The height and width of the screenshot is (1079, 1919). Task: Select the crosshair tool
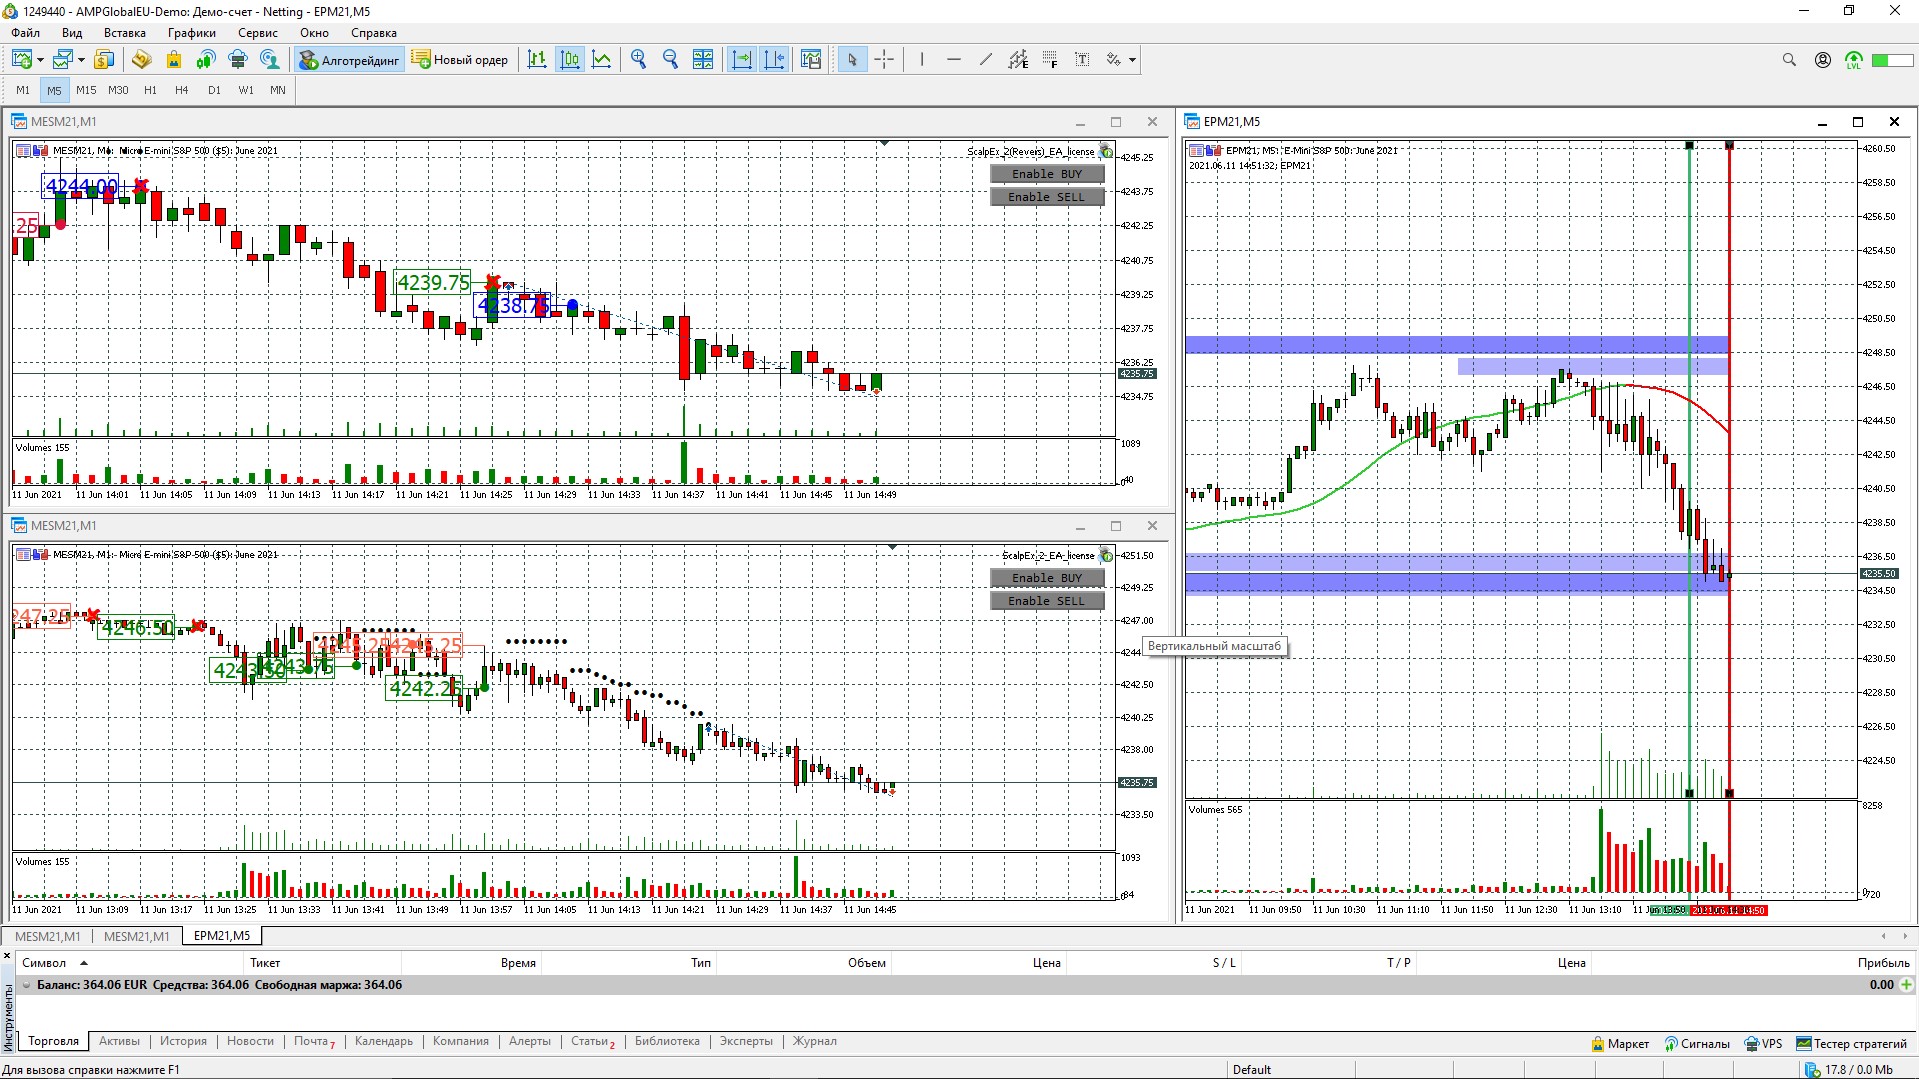884,60
